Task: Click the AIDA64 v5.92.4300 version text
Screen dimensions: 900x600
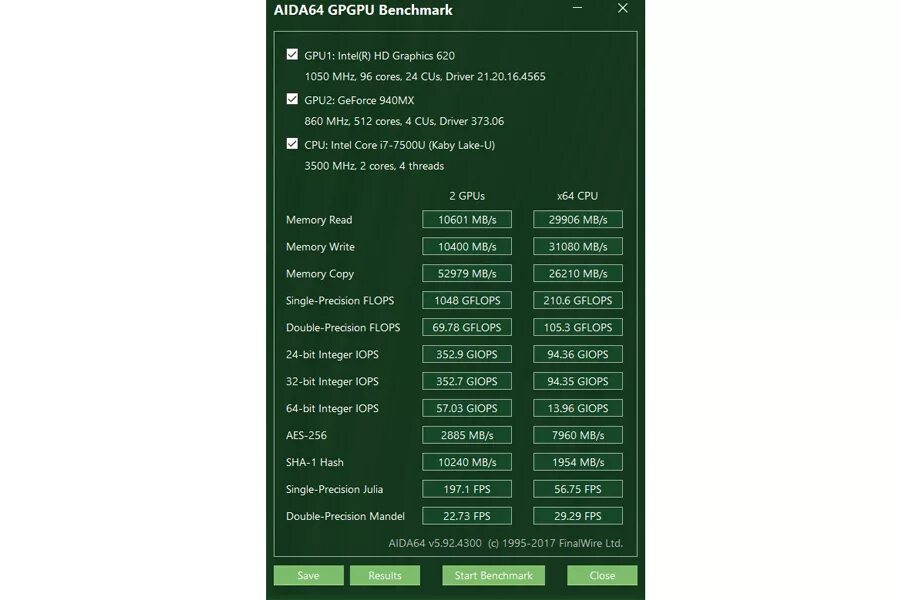Action: pos(435,543)
